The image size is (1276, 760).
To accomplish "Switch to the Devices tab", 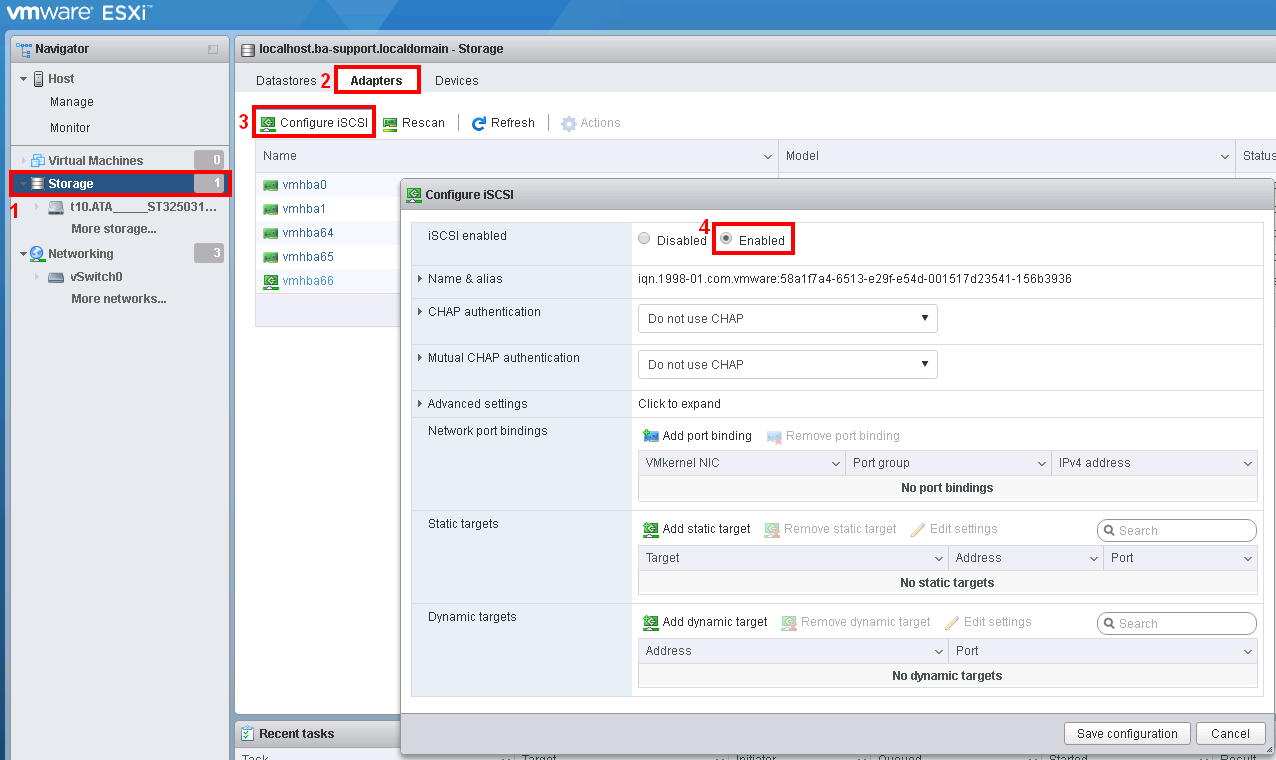I will (456, 80).
